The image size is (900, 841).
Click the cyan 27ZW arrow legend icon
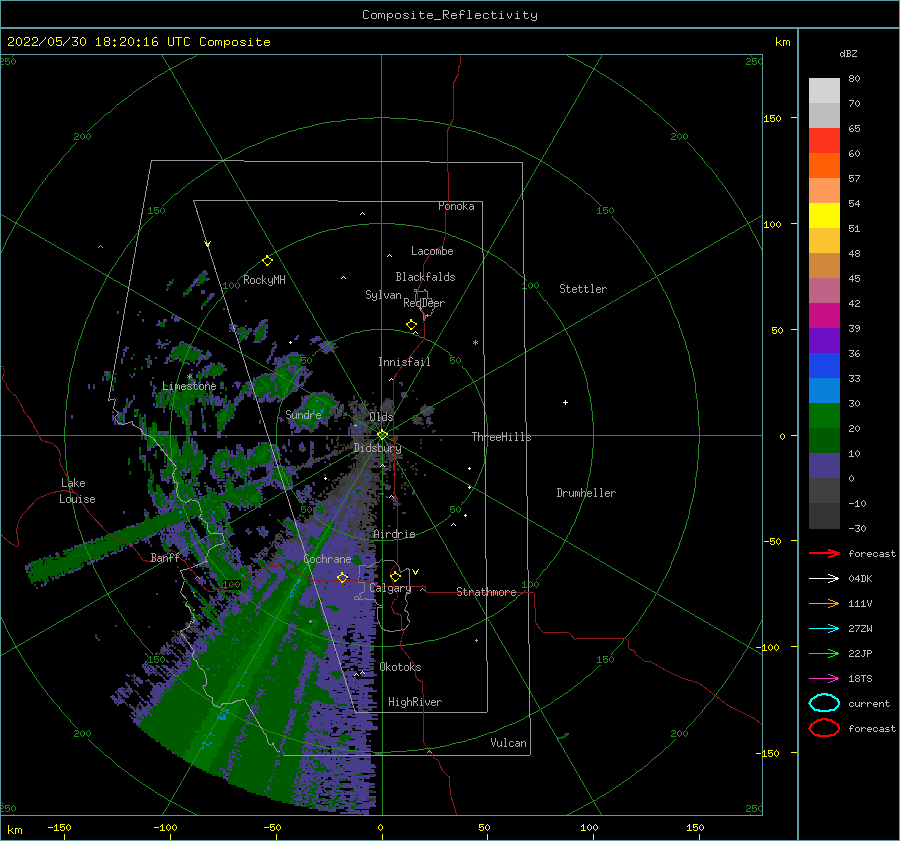(x=824, y=629)
